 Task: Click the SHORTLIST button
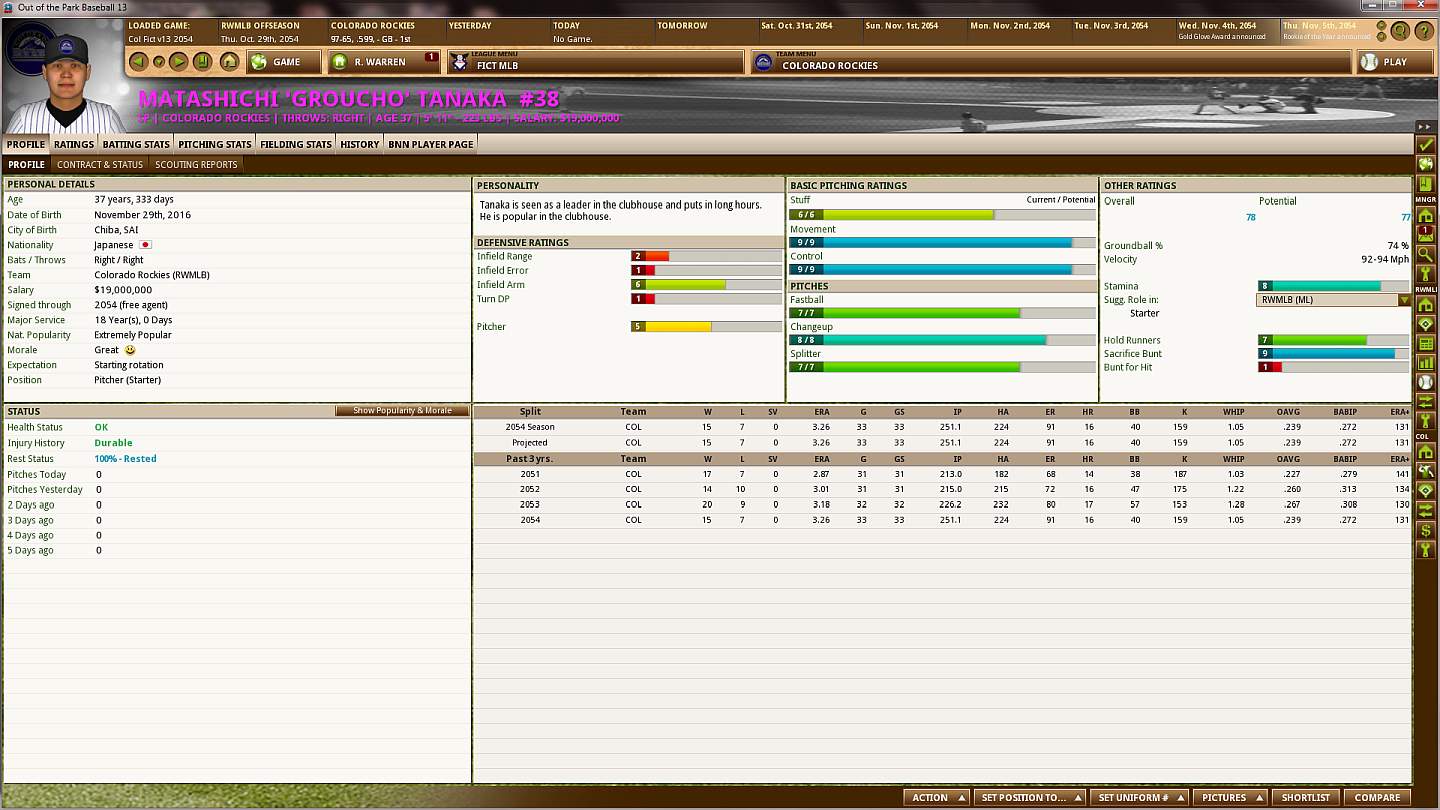click(x=1306, y=797)
